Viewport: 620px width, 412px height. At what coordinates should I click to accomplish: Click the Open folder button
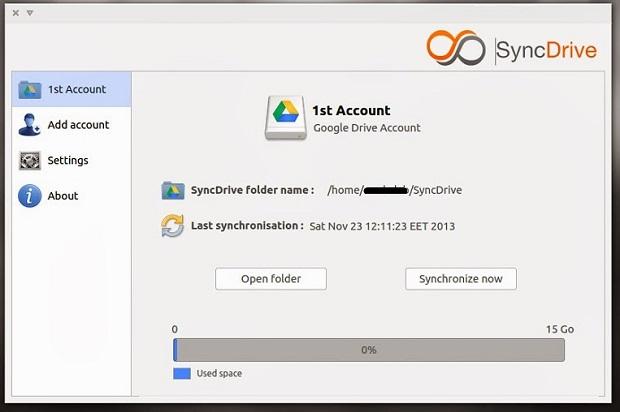point(271,279)
